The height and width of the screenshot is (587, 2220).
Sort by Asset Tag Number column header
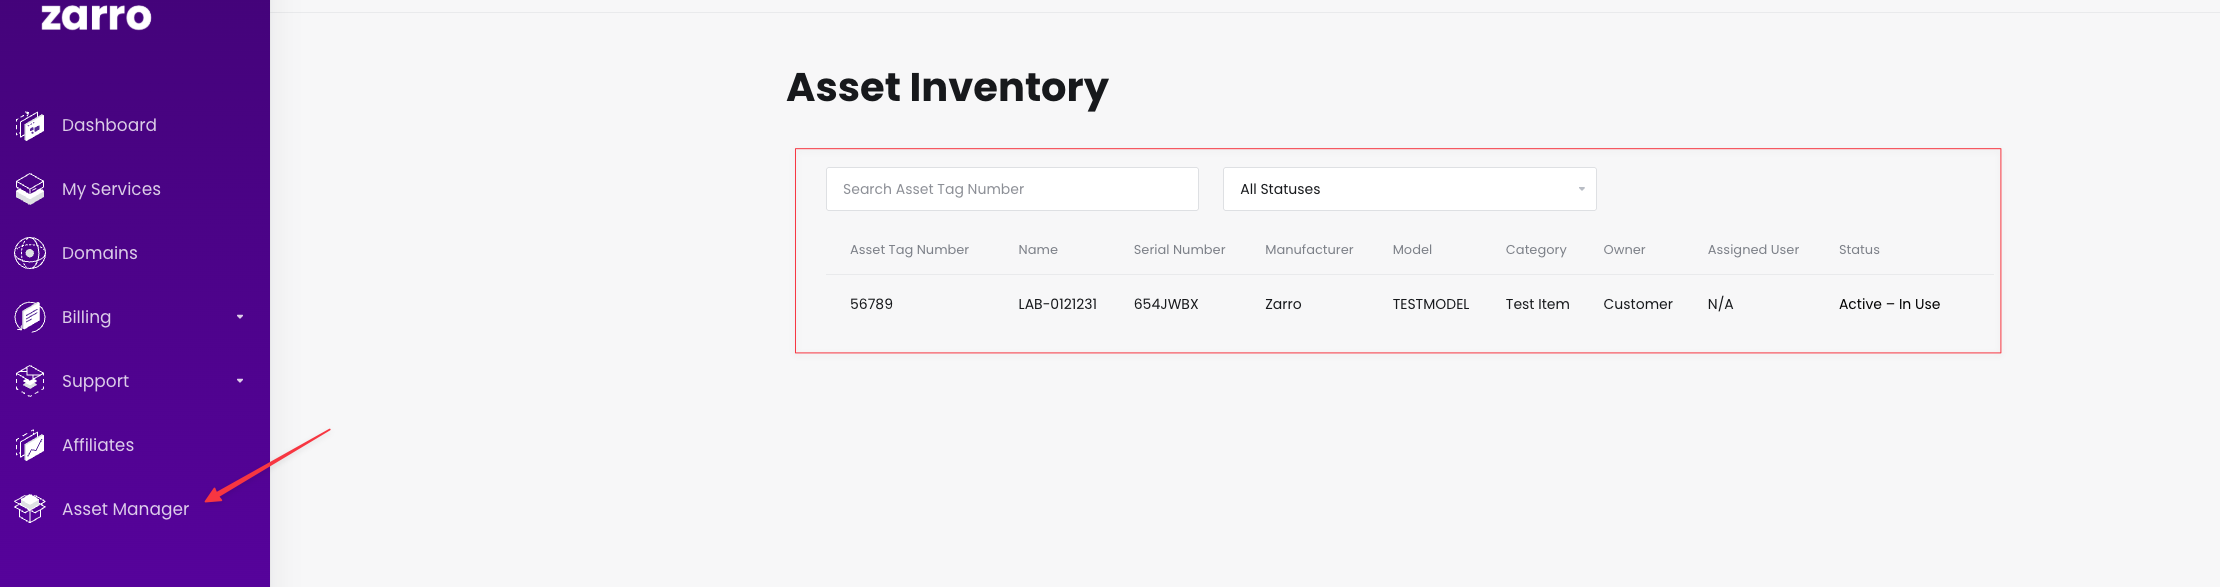[909, 250]
